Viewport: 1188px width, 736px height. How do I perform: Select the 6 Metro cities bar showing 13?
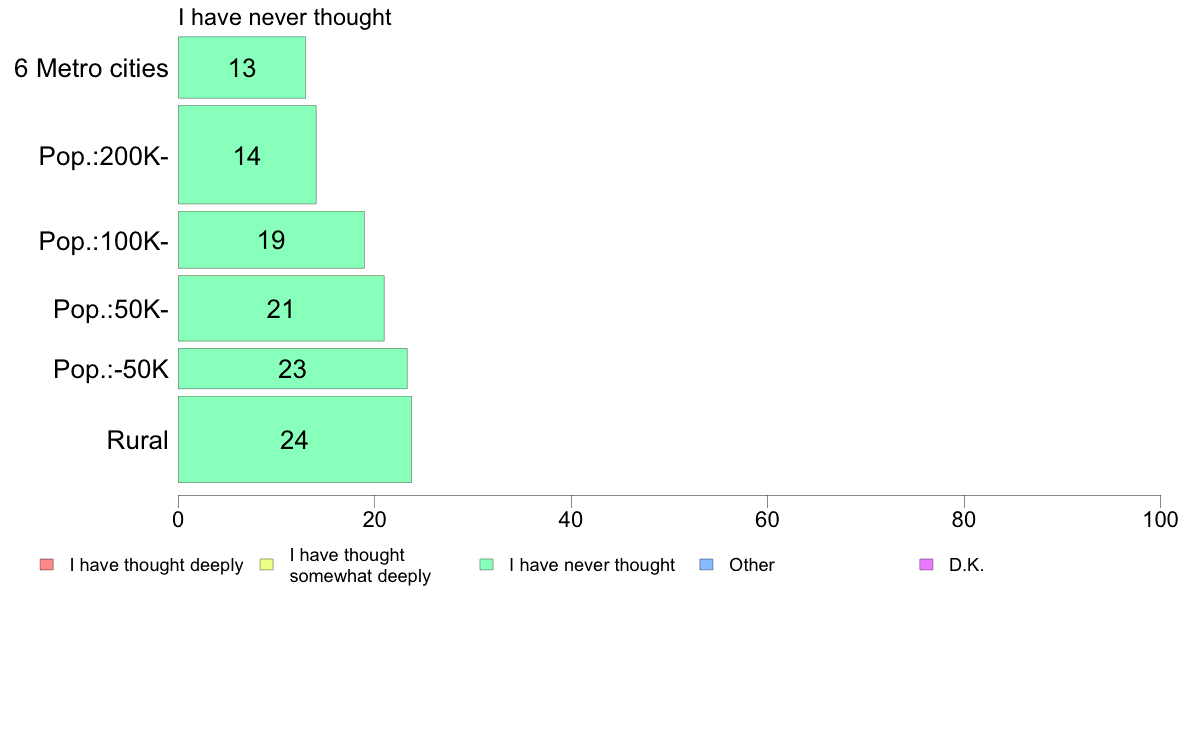pyautogui.click(x=242, y=67)
